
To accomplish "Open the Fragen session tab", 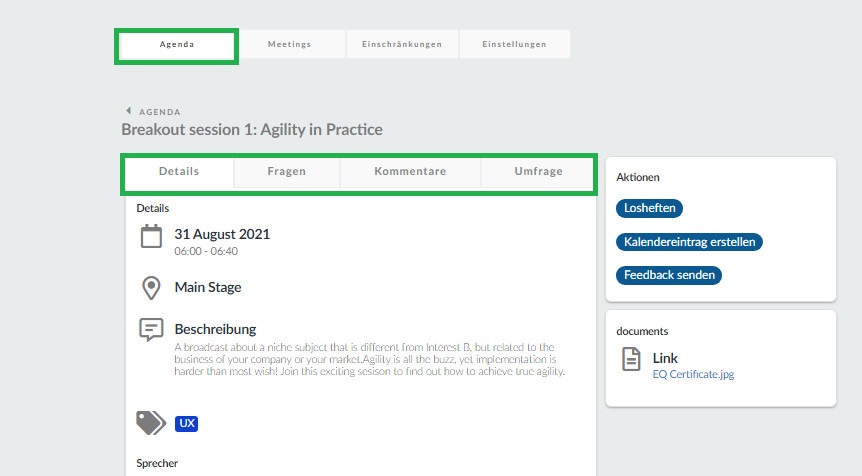I will (x=286, y=171).
